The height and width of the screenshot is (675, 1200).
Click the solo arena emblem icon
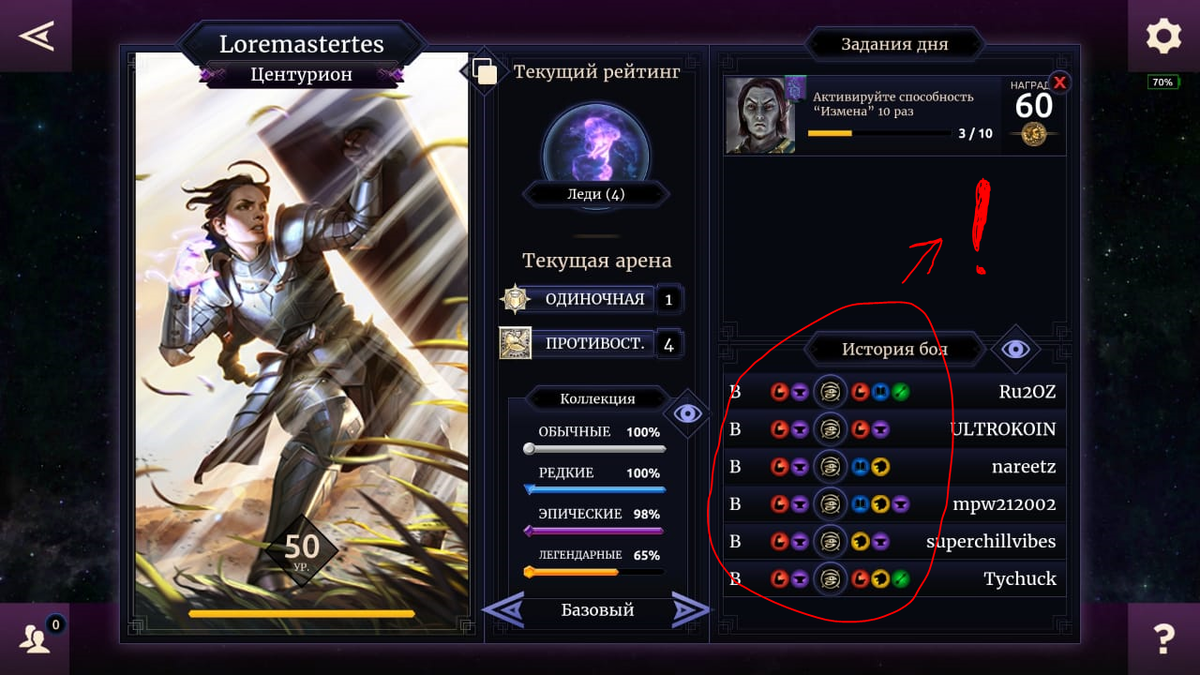pos(516,299)
